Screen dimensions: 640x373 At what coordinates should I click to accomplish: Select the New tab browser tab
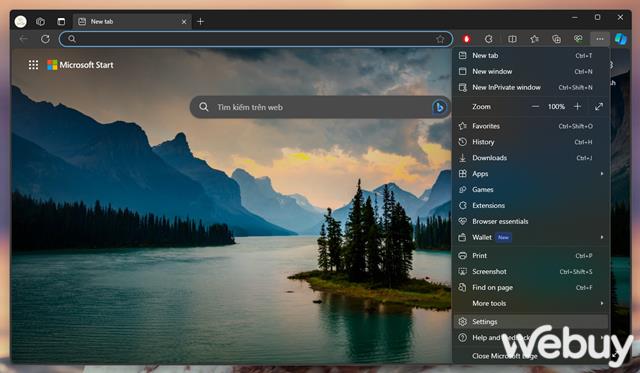132,22
